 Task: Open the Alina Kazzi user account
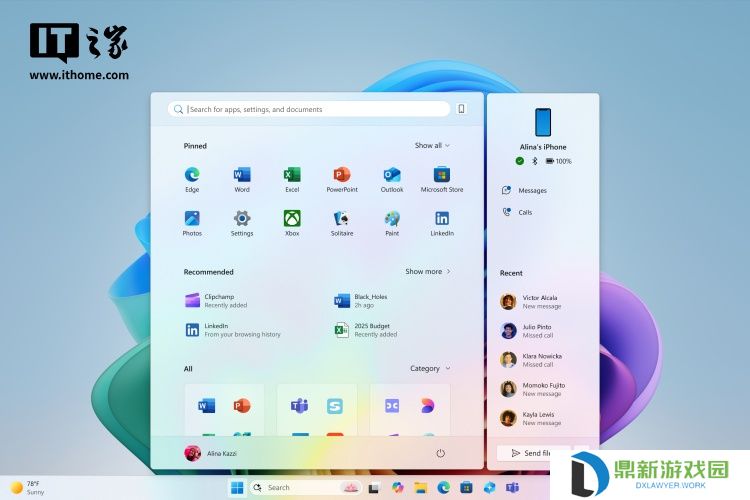coord(210,453)
